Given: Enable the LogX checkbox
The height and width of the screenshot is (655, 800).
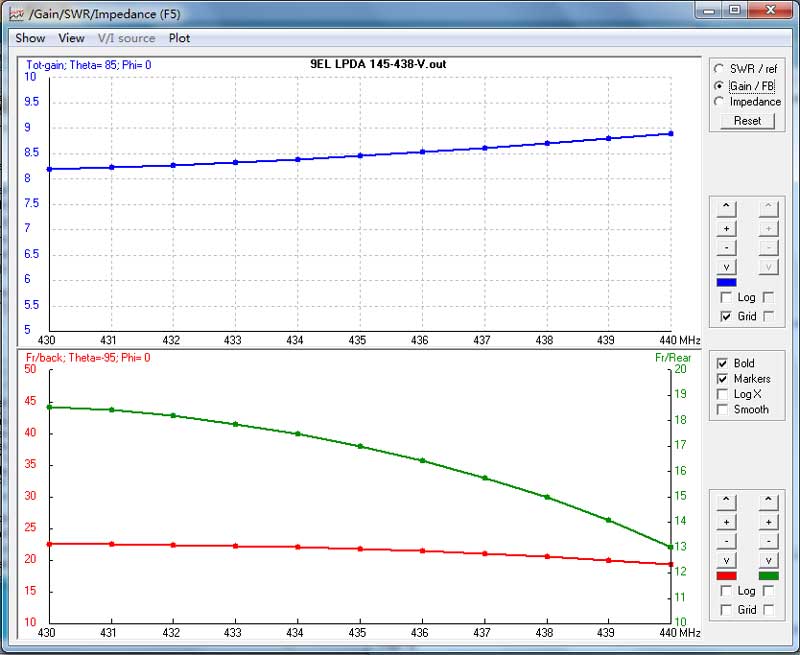Looking at the screenshot, I should point(722,394).
